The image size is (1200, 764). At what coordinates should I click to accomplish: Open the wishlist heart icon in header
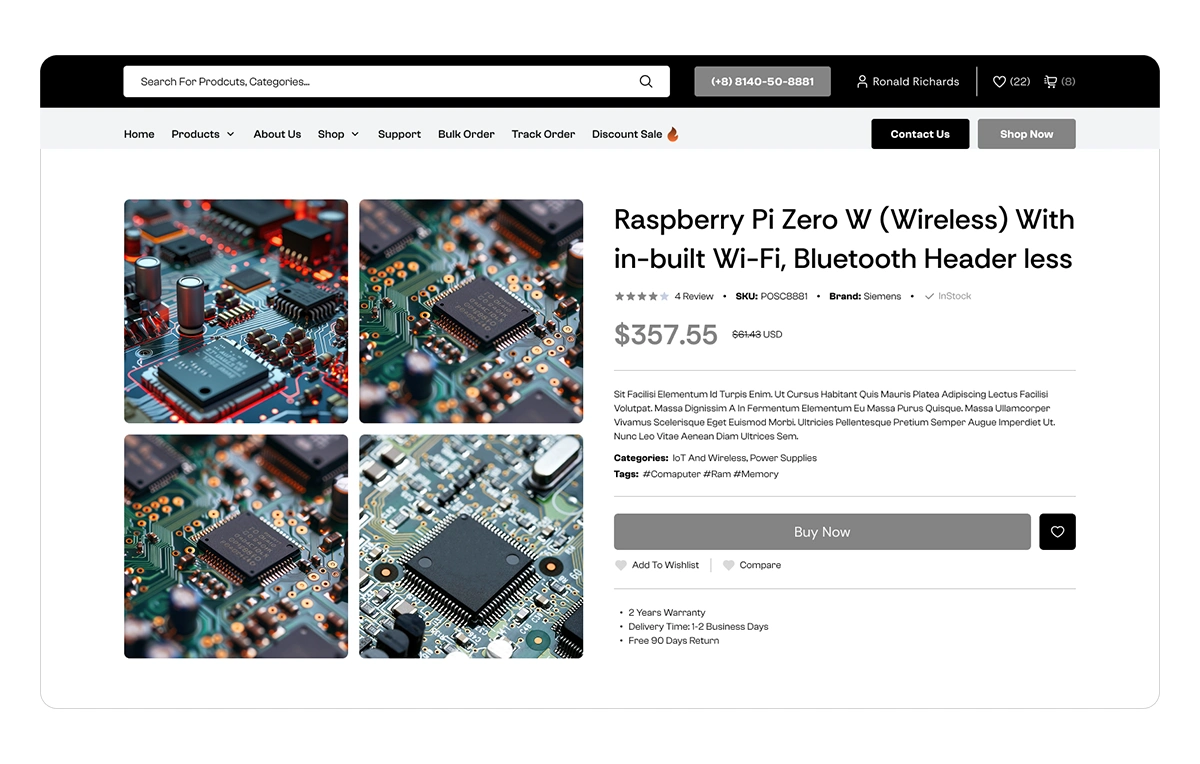pos(999,82)
